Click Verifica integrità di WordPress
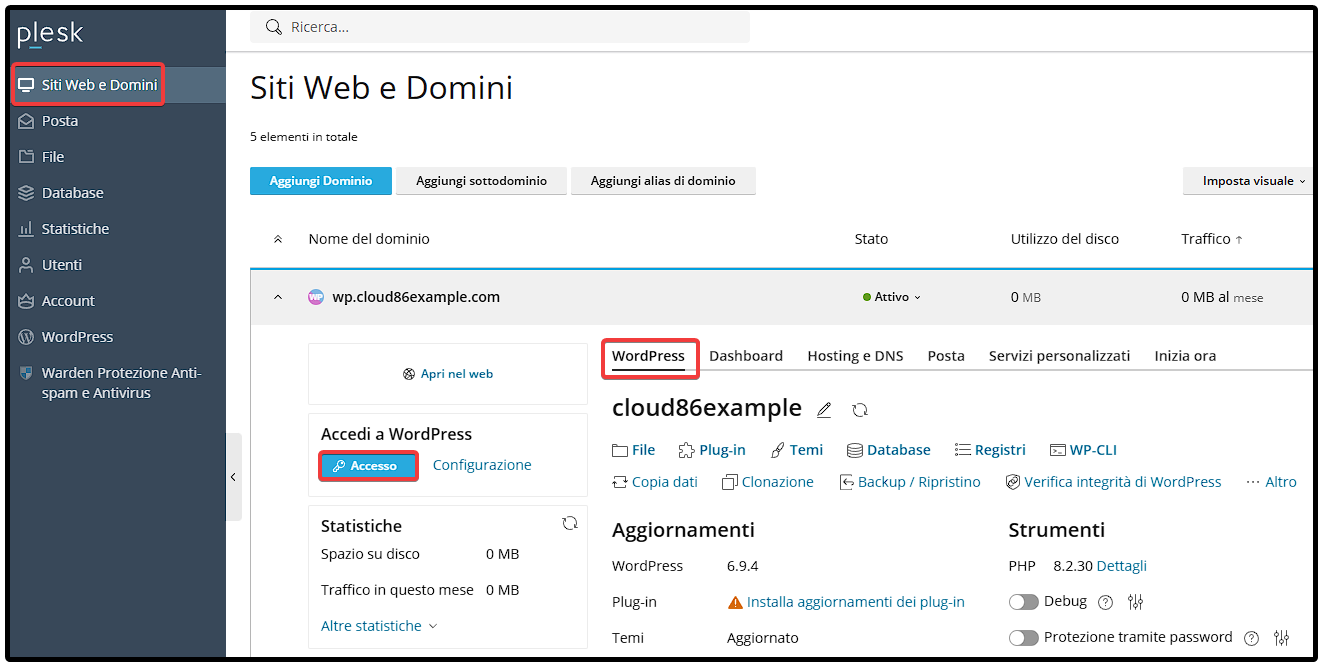Viewport: 1323px width, 667px height. (x=1113, y=482)
